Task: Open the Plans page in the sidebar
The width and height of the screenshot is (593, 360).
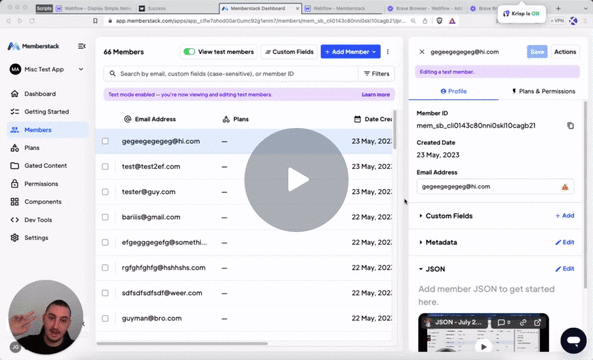Action: 32,148
